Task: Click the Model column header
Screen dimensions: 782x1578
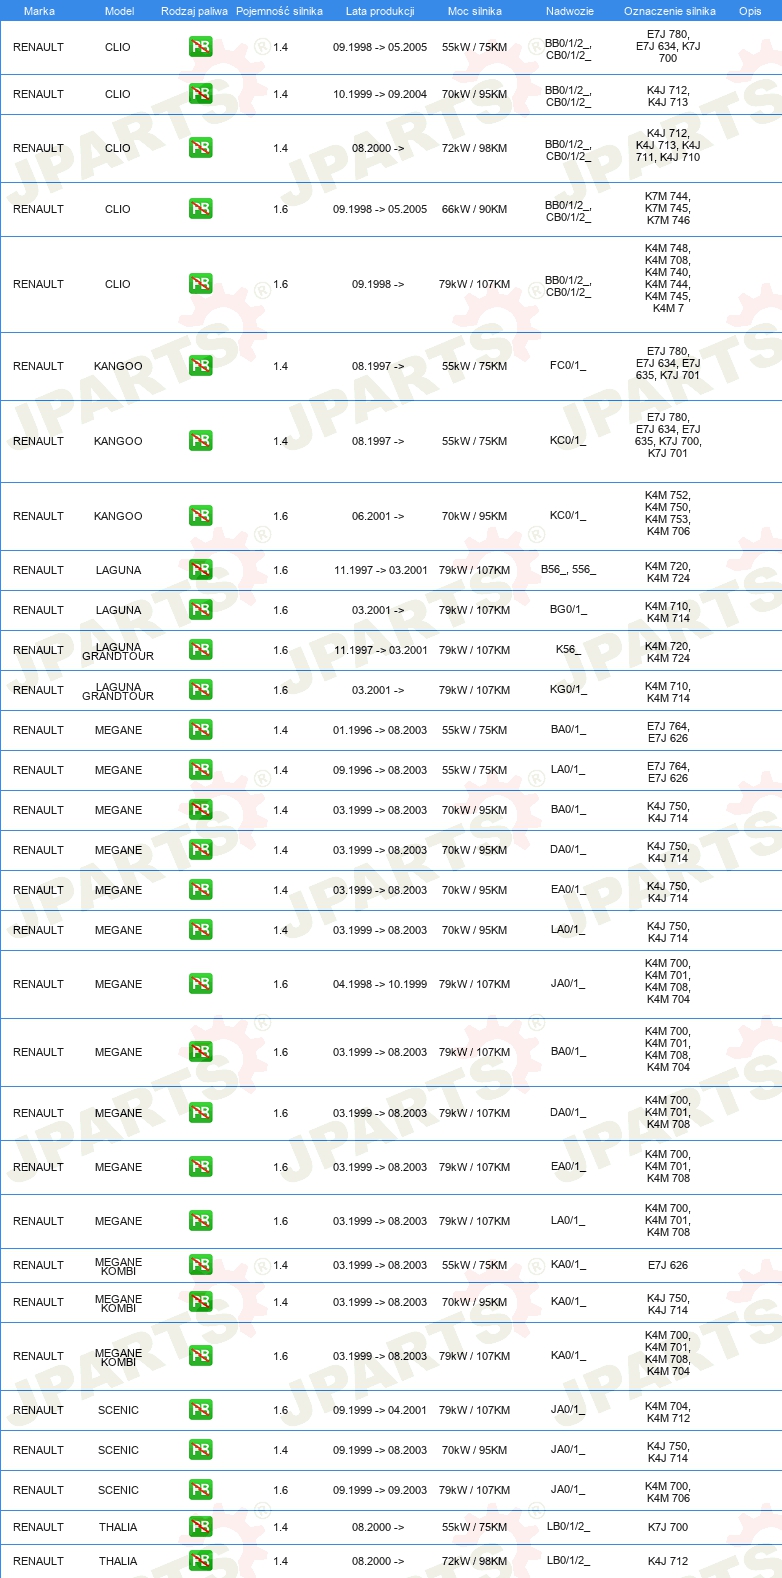Action: [x=119, y=11]
